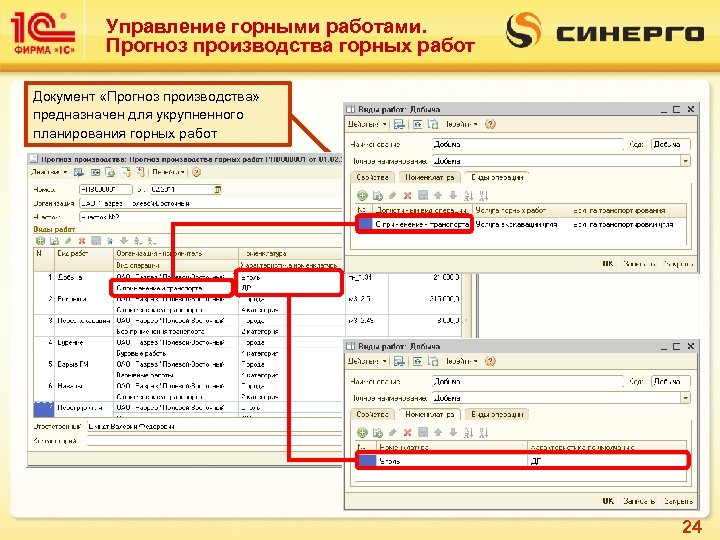Click help icon in upper Виды работ window
The height and width of the screenshot is (540, 720).
490,124
